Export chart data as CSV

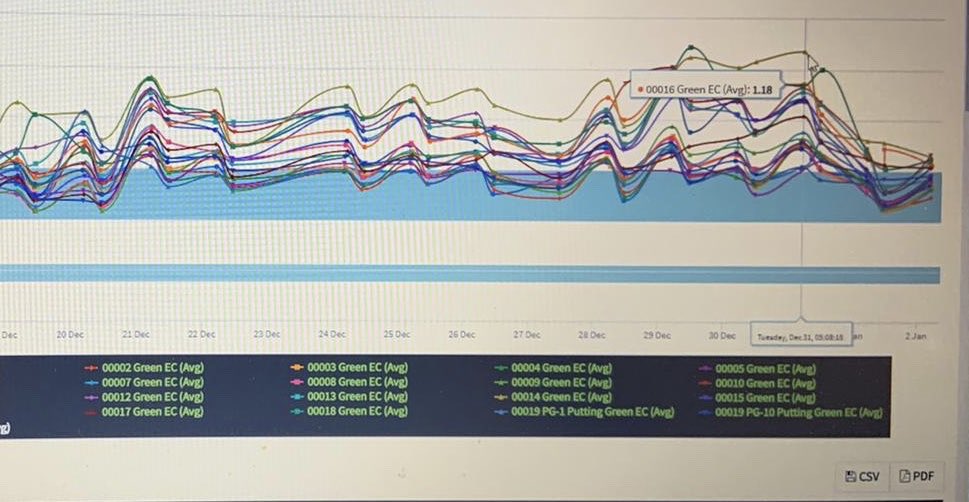coord(862,476)
